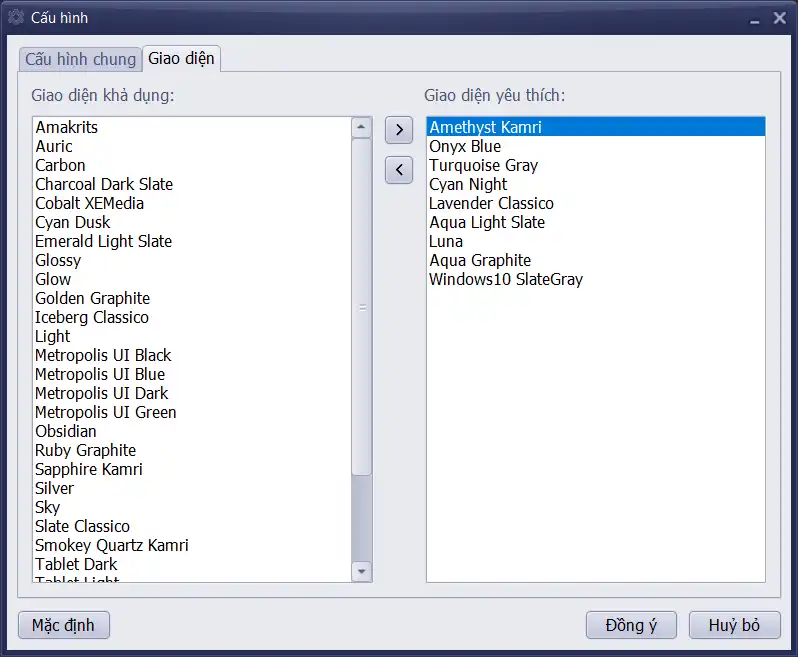Click the scrollbar down arrow of the available themes list

tap(361, 572)
